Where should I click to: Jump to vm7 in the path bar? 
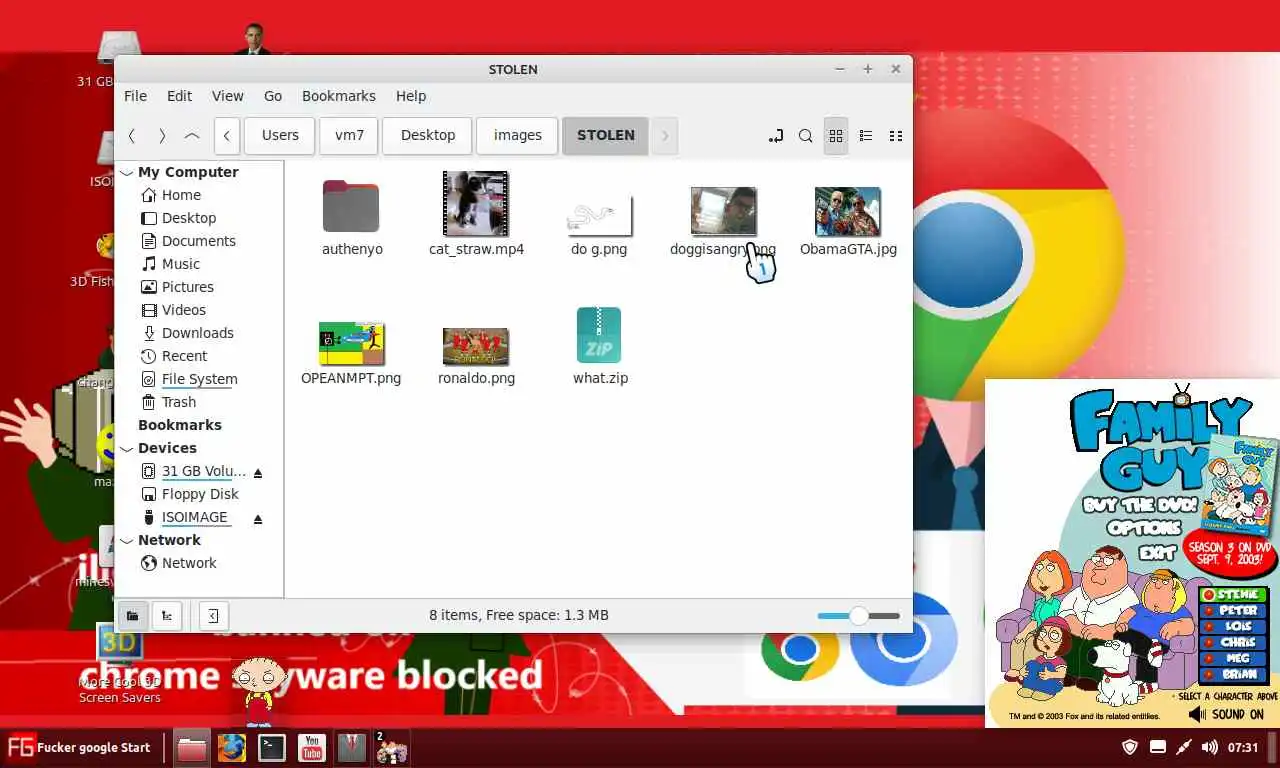click(349, 136)
